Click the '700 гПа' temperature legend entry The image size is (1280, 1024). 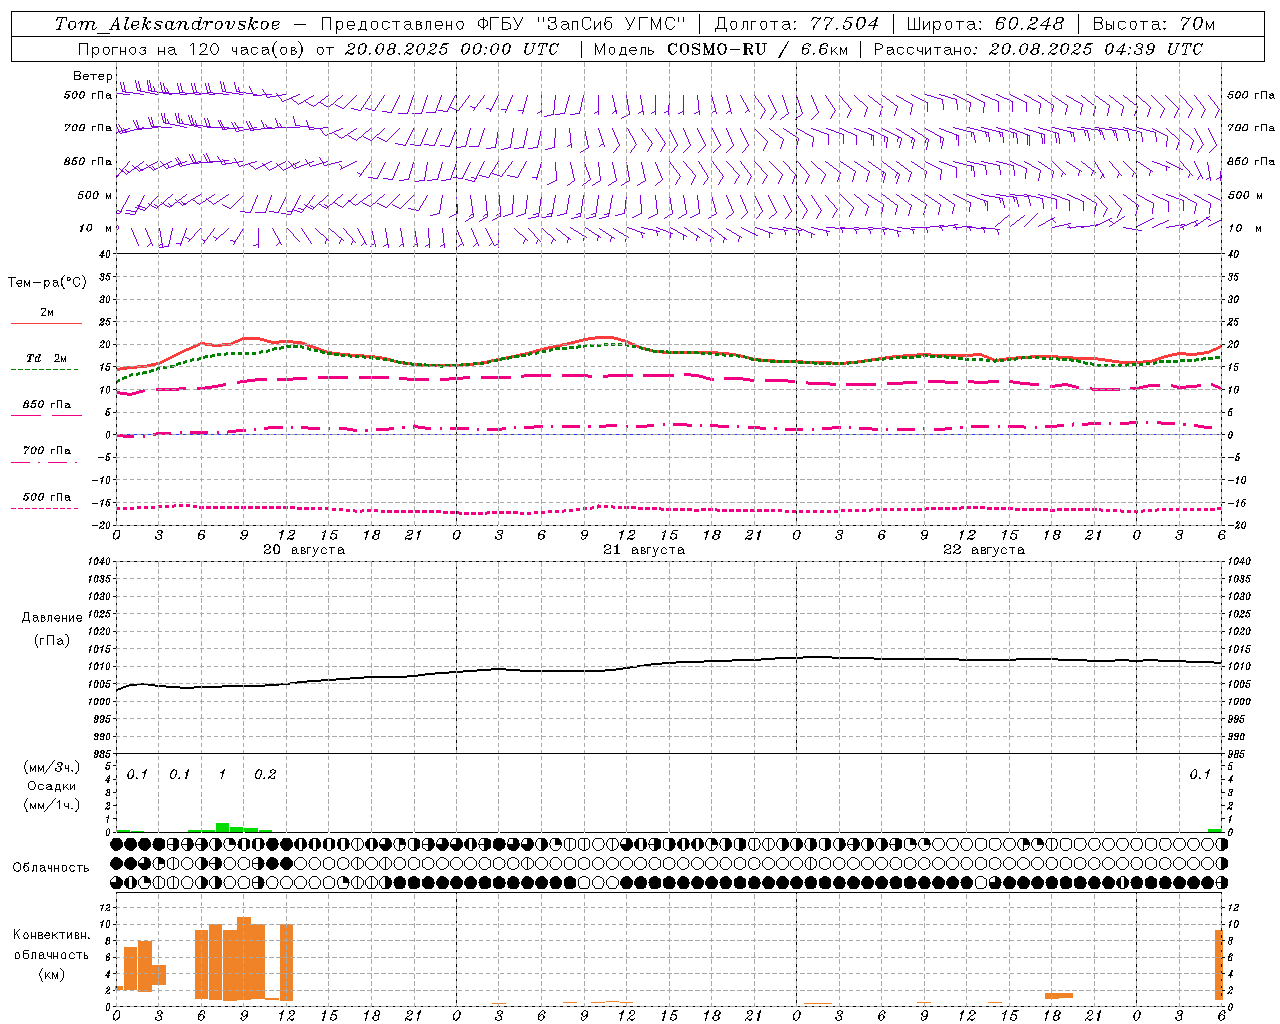click(x=47, y=451)
